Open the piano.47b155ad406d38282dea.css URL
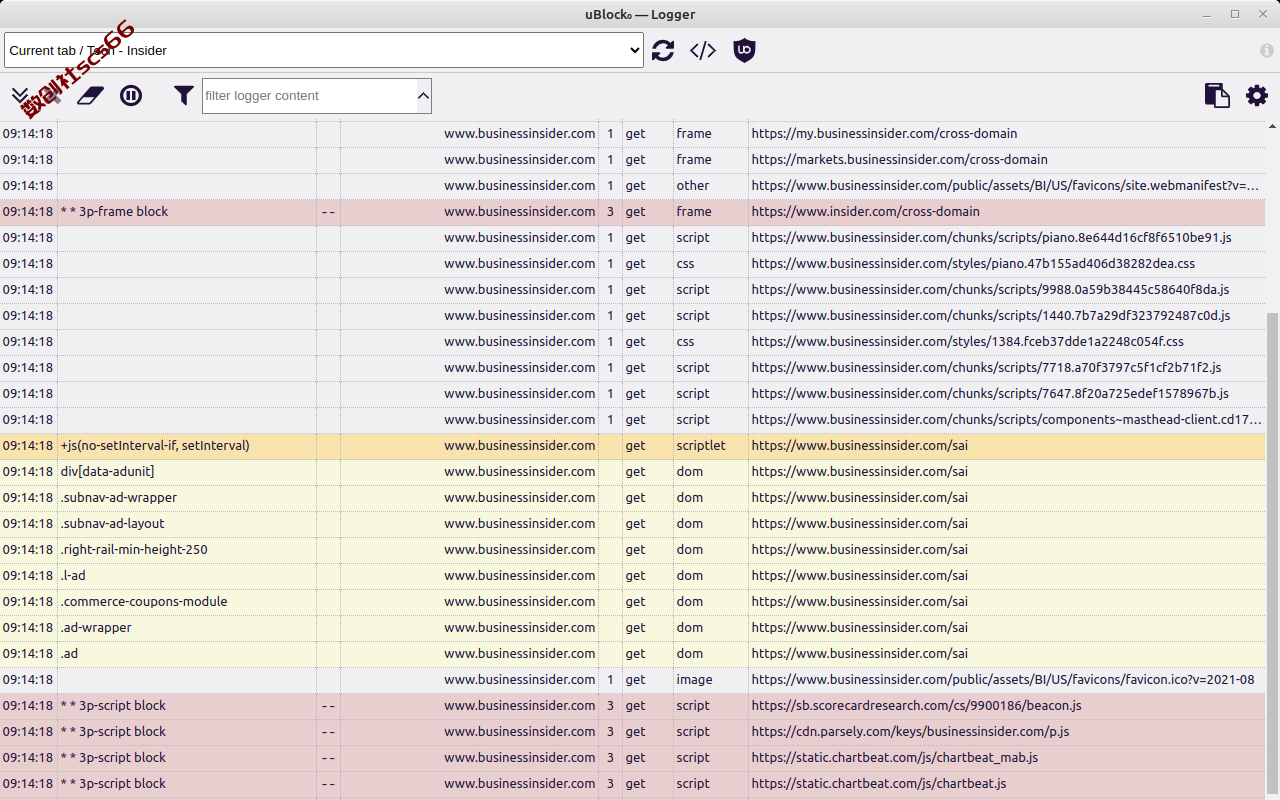The height and width of the screenshot is (800, 1280). click(973, 264)
